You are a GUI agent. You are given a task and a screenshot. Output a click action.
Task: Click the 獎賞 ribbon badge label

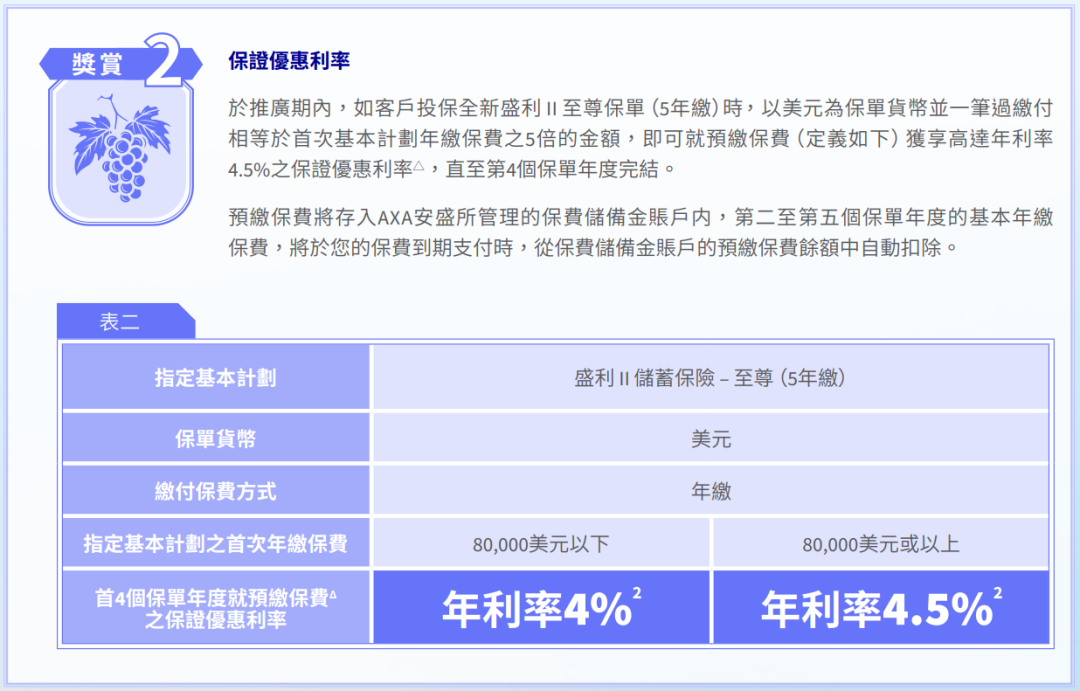point(97,64)
